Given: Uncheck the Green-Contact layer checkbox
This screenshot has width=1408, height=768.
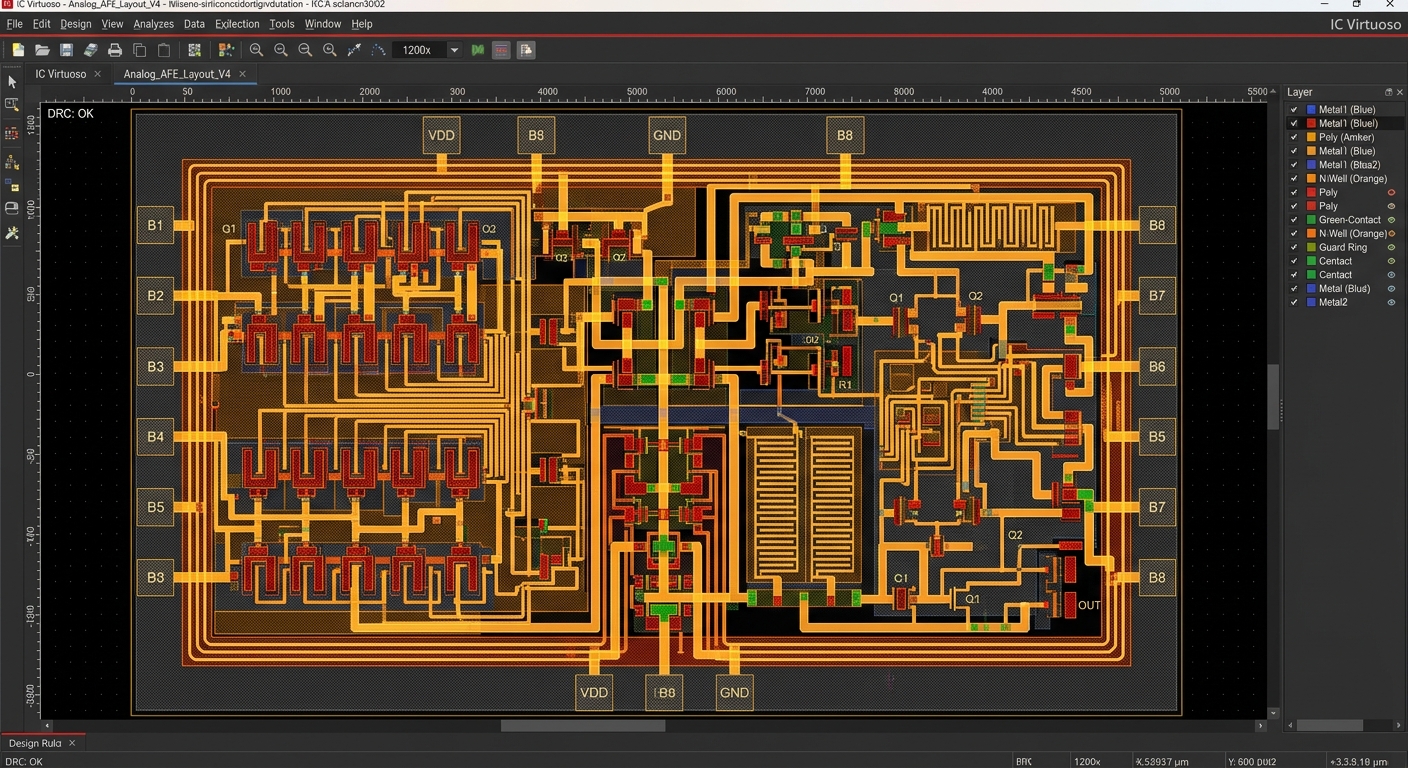Looking at the screenshot, I should click(x=1294, y=220).
